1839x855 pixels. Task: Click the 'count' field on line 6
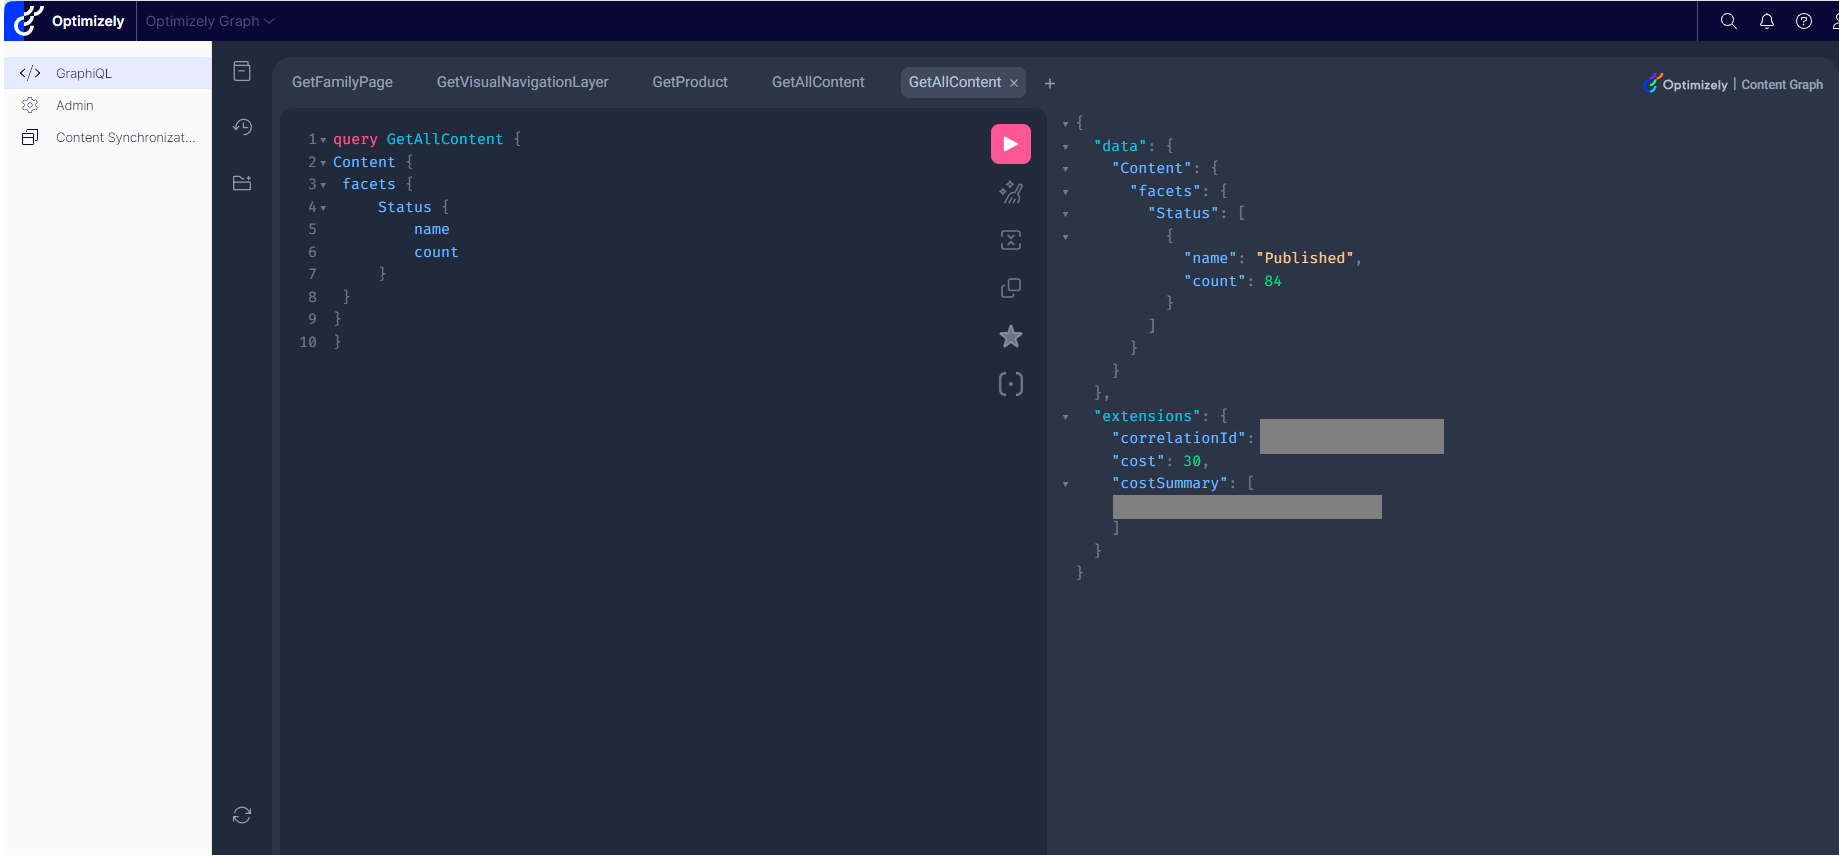(436, 252)
